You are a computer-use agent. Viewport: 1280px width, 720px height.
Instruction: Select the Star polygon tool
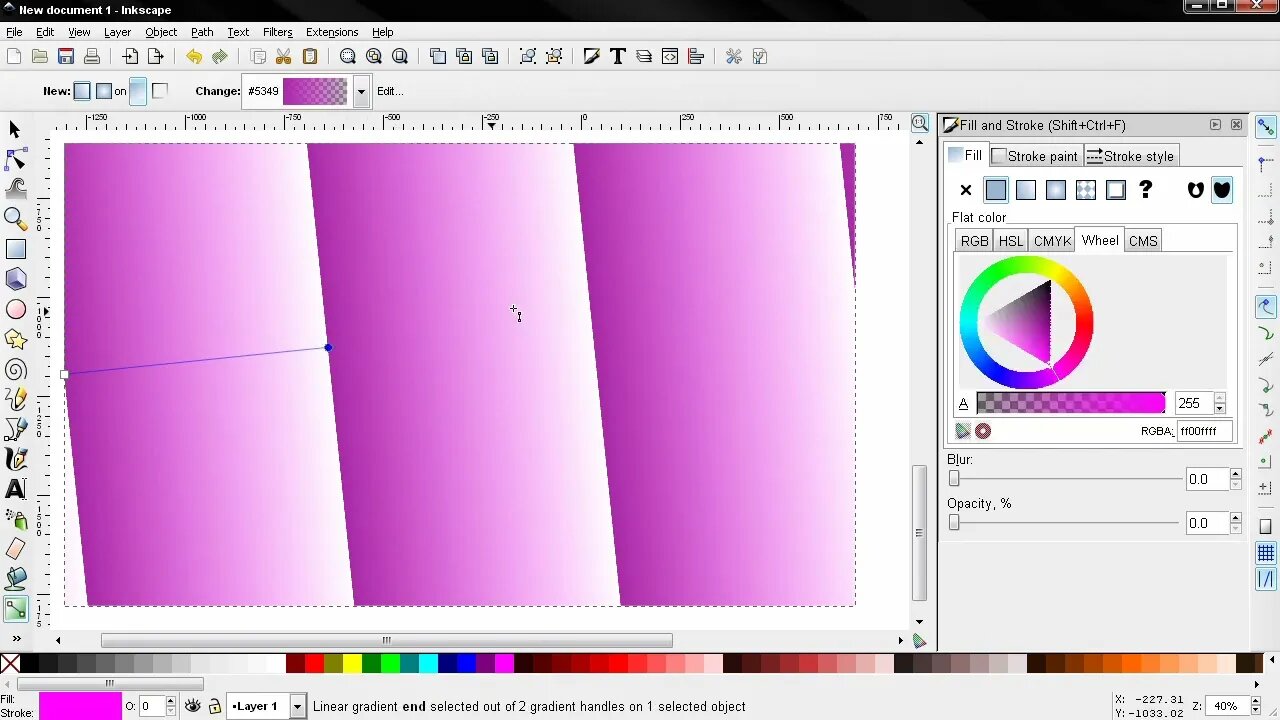(x=15, y=340)
